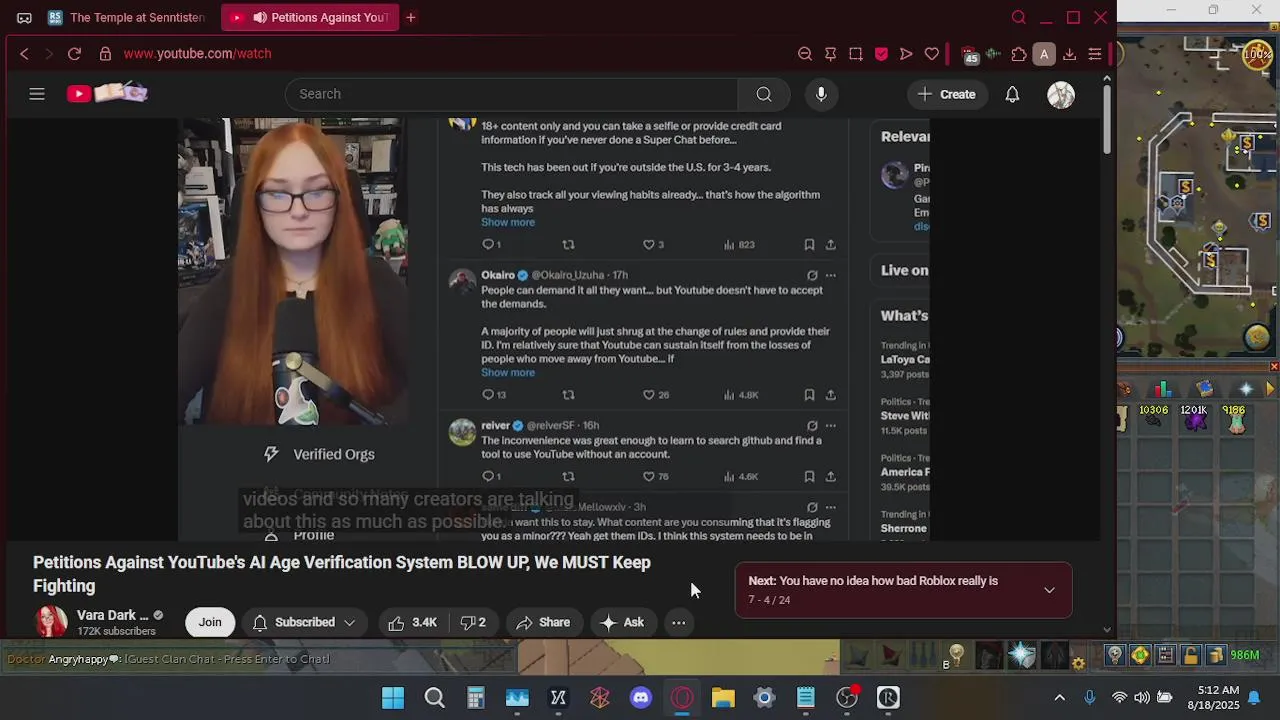Dislike the video
Image resolution: width=1280 pixels, height=720 pixels.
(x=473, y=622)
